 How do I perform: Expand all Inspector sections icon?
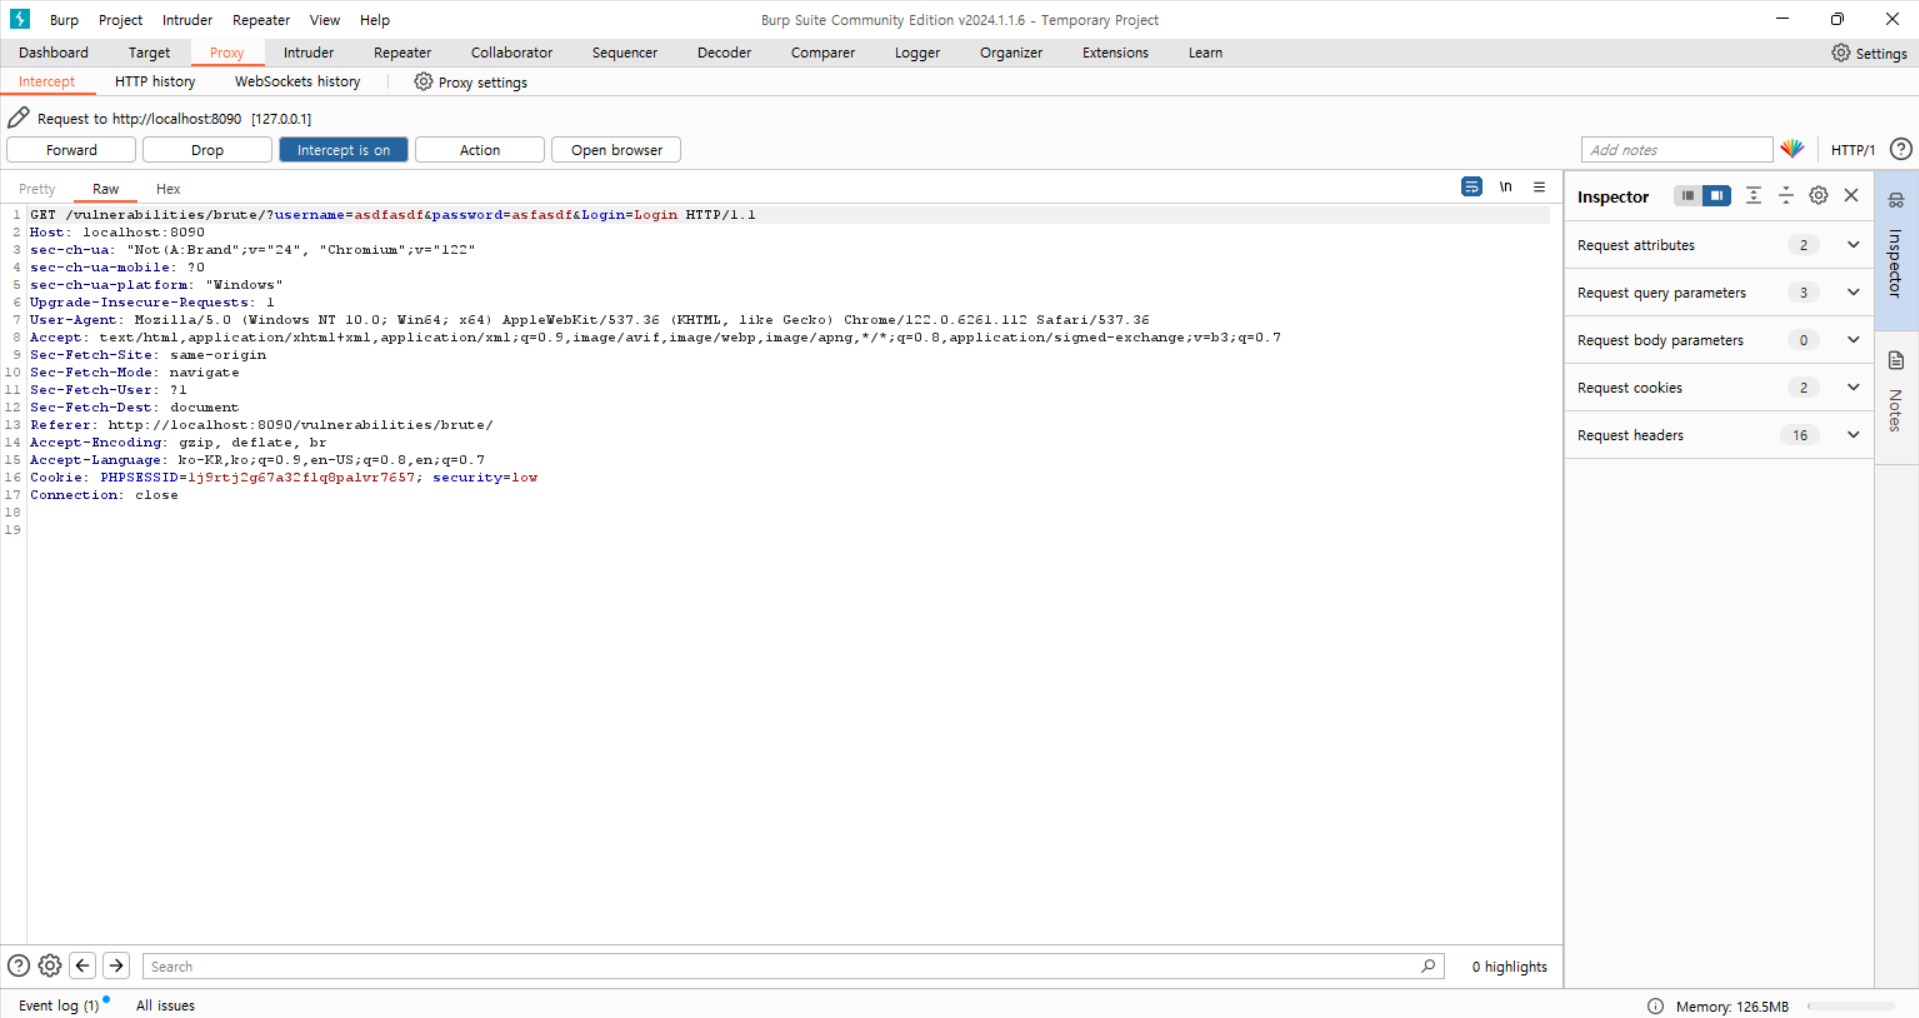[x=1753, y=196]
